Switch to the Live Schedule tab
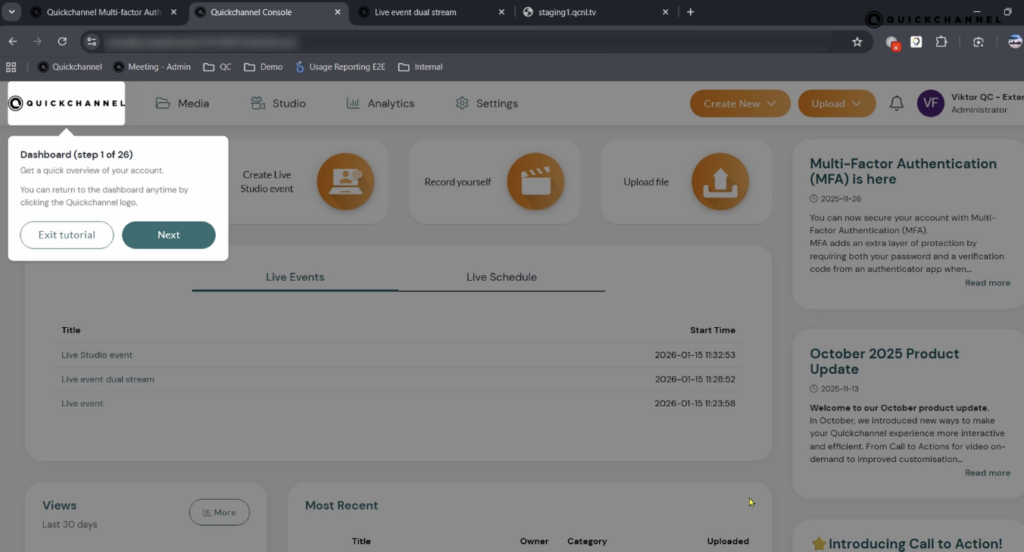This screenshot has width=1024, height=552. pos(501,277)
